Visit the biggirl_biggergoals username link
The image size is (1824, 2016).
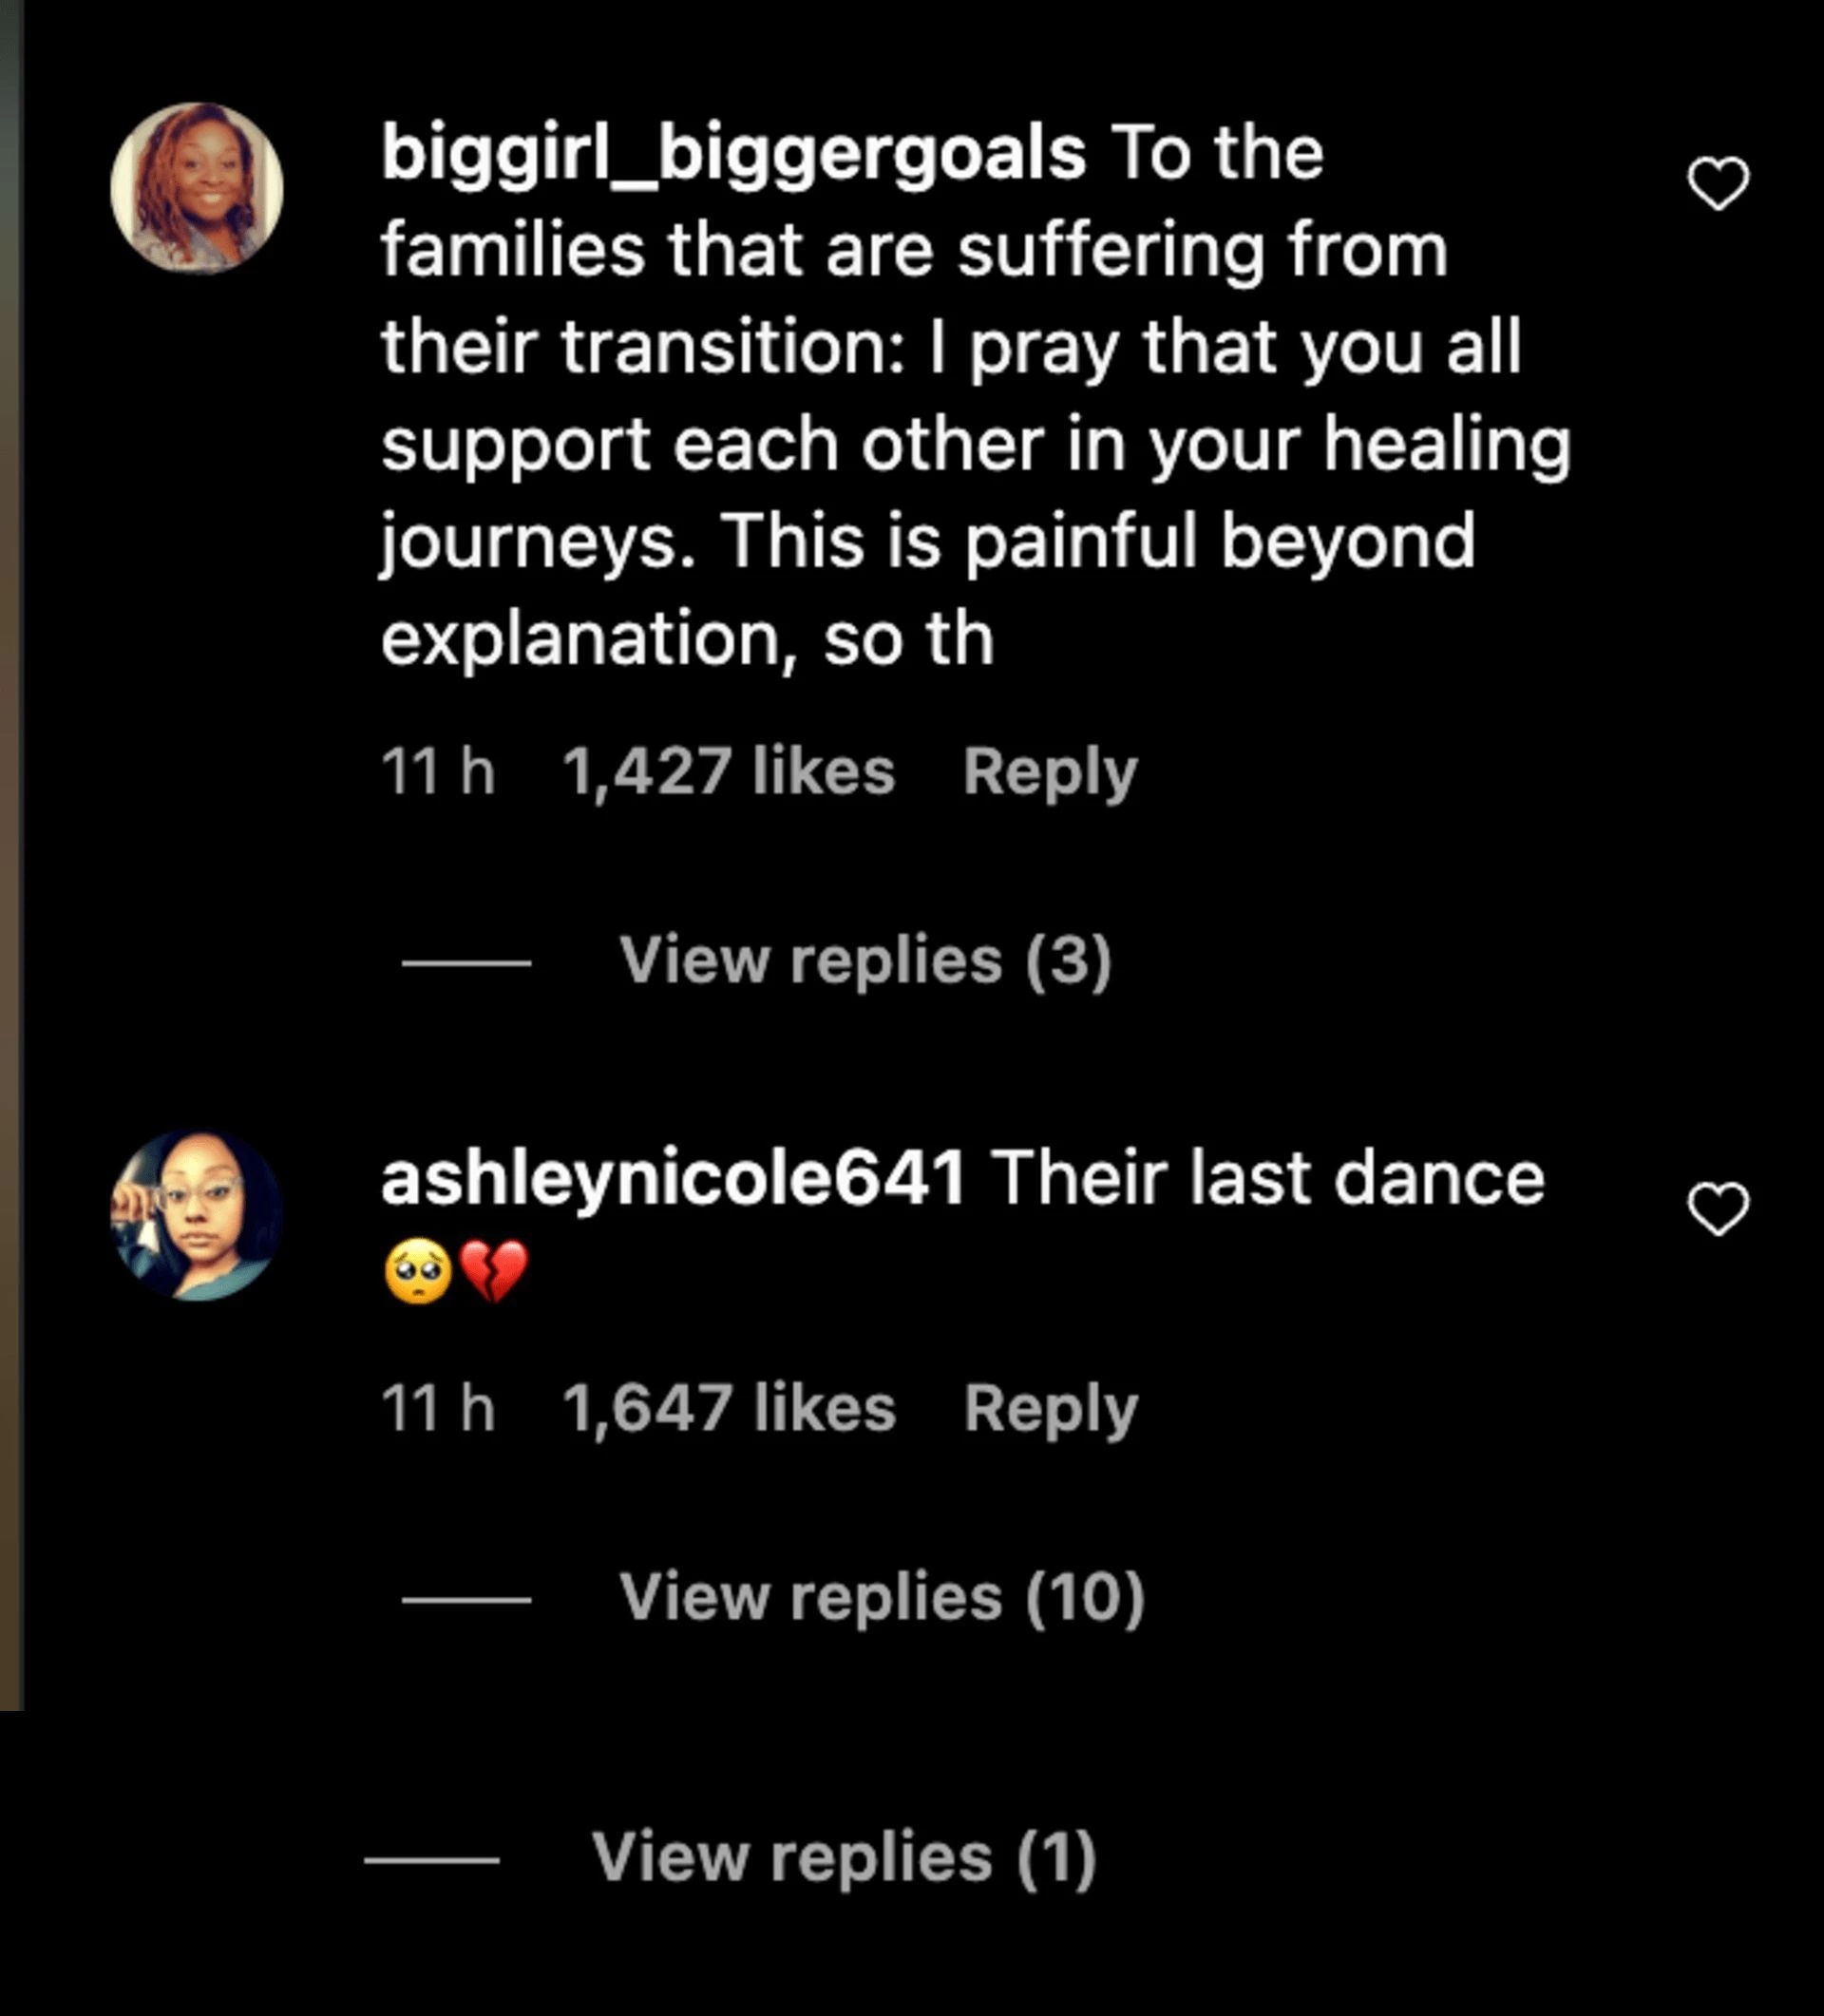point(733,154)
